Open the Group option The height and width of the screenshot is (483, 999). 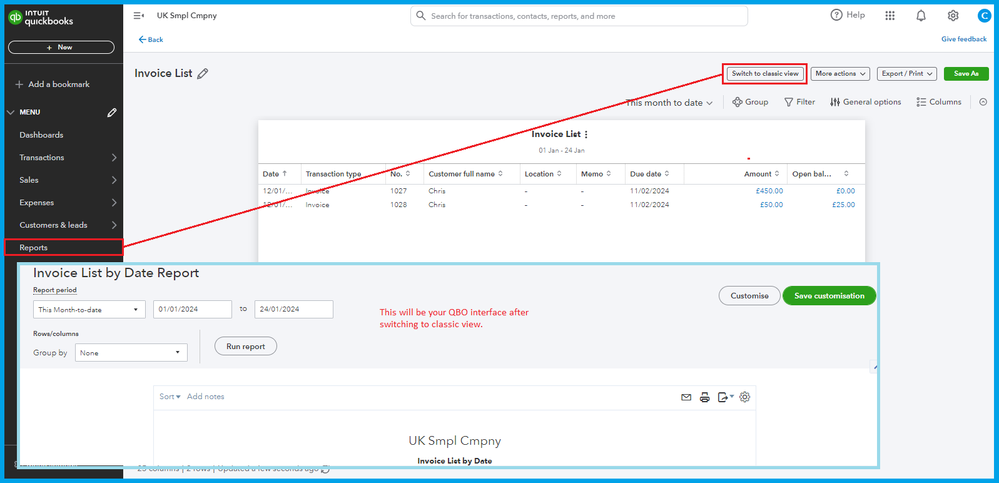pyautogui.click(x=750, y=102)
